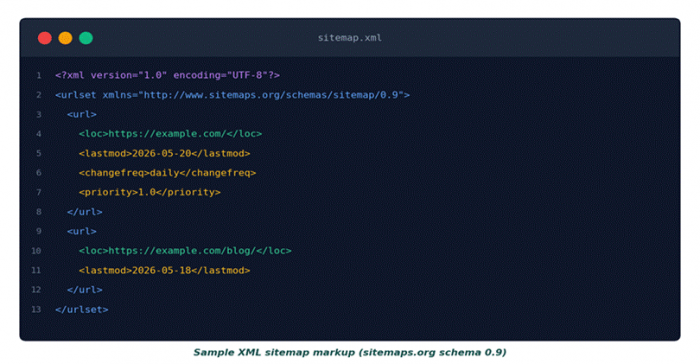Viewport: 700px width, 364px height.
Task: Click the </url> closing tag on line 12
Action: point(84,290)
